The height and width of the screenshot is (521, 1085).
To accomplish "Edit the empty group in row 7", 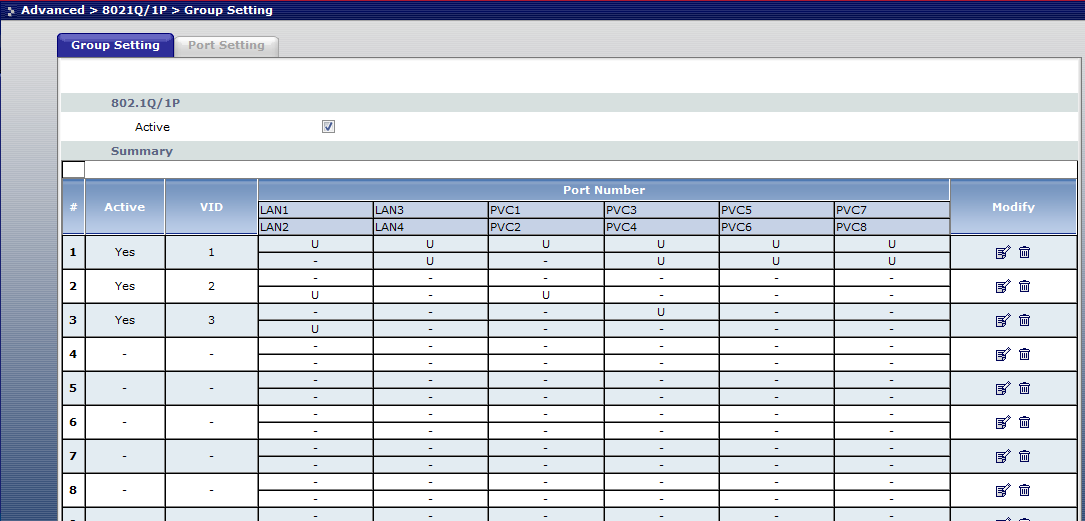I will [x=1003, y=456].
